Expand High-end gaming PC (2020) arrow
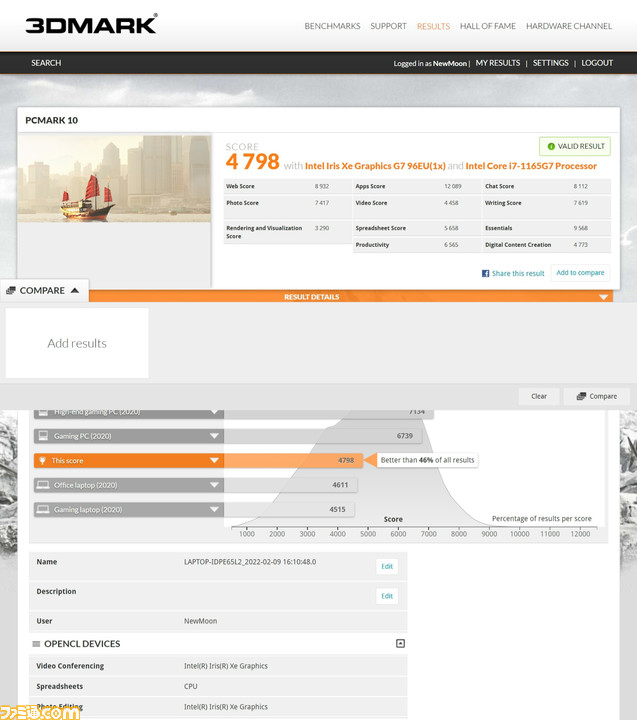637x720 pixels. click(214, 412)
